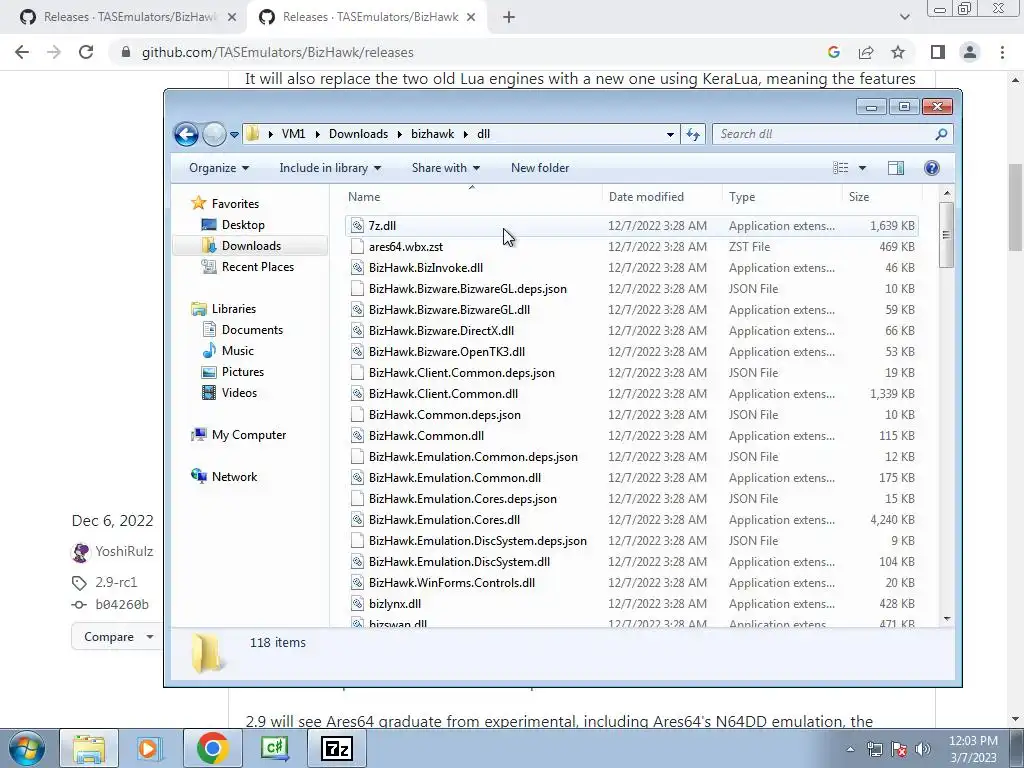Select the BizHawk.Emulation.Cores.dll file icon
Screen dimensions: 1024x768
[357, 520]
